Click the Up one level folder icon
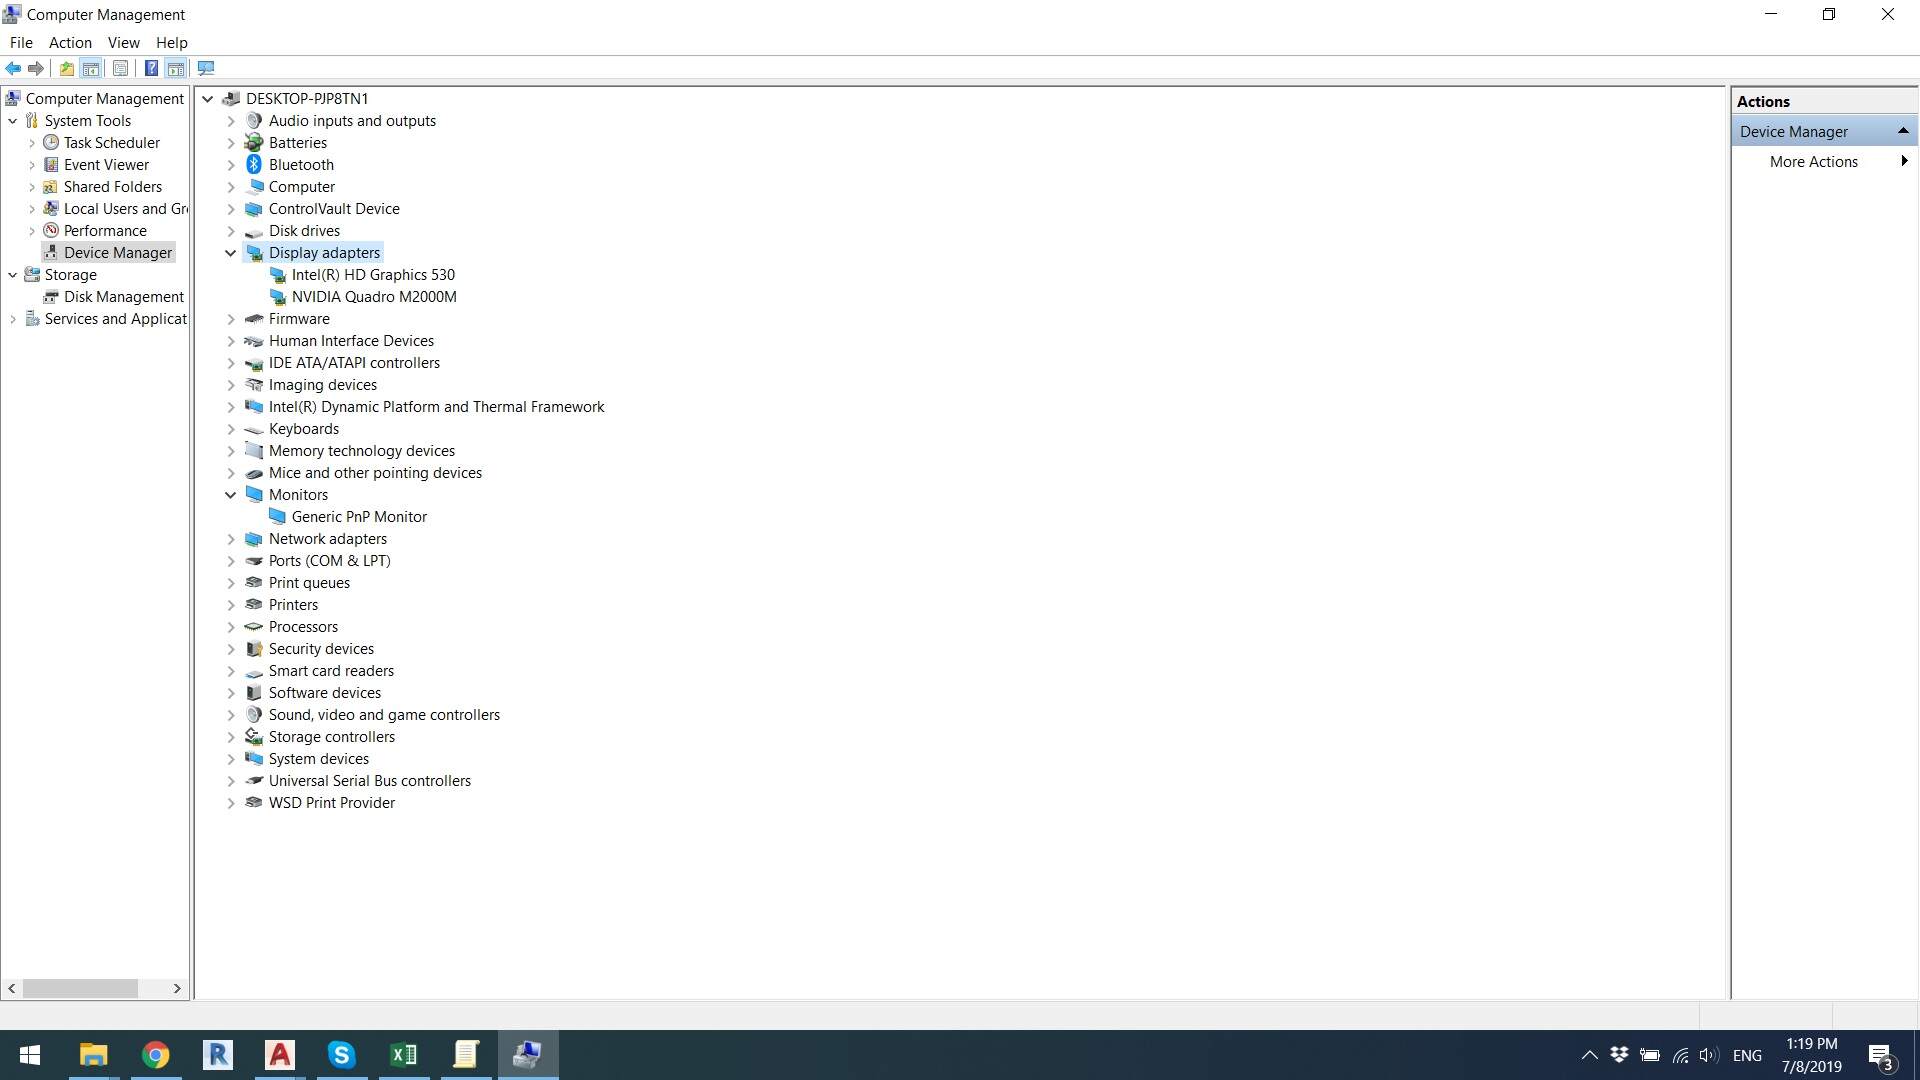The height and width of the screenshot is (1080, 1920). tap(66, 68)
